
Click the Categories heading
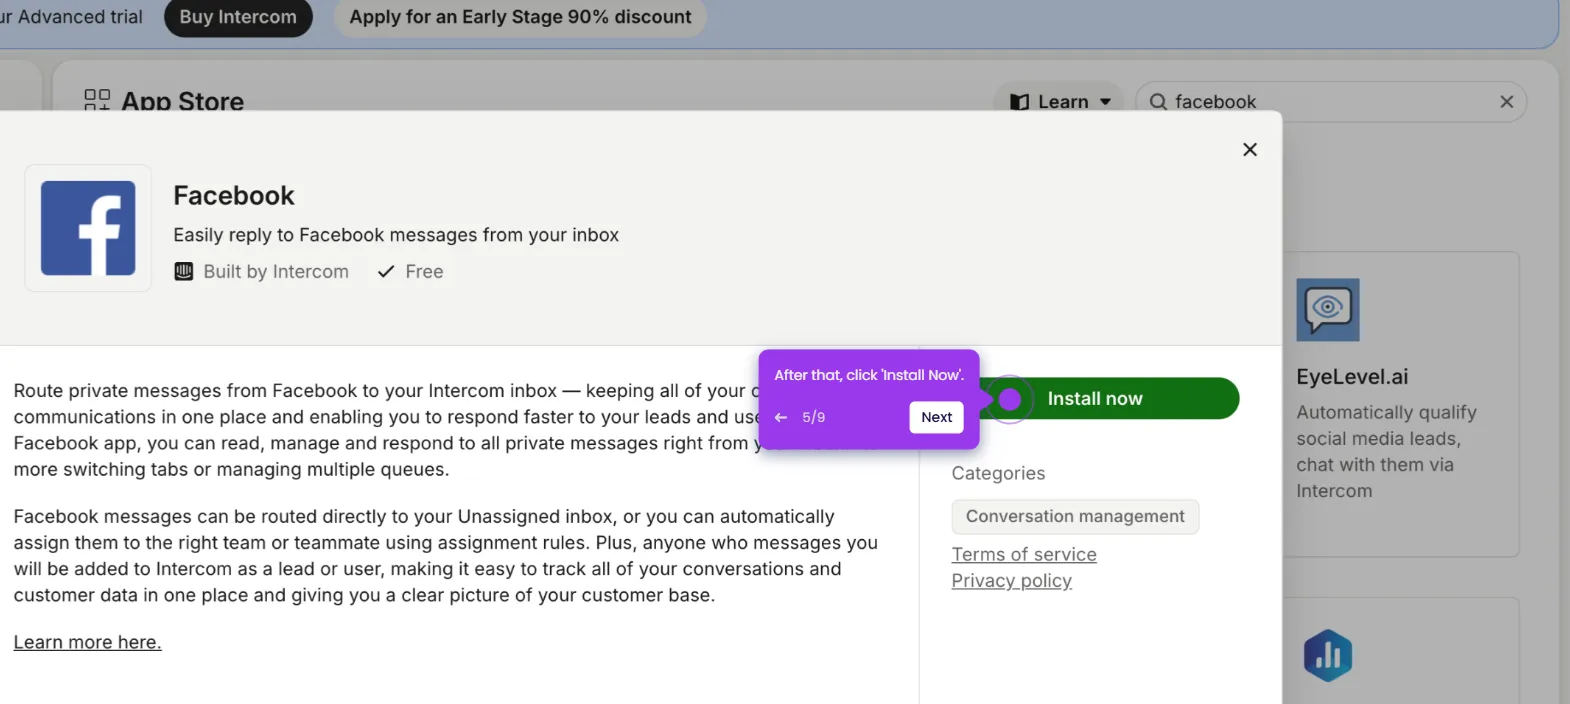pyautogui.click(x=998, y=474)
